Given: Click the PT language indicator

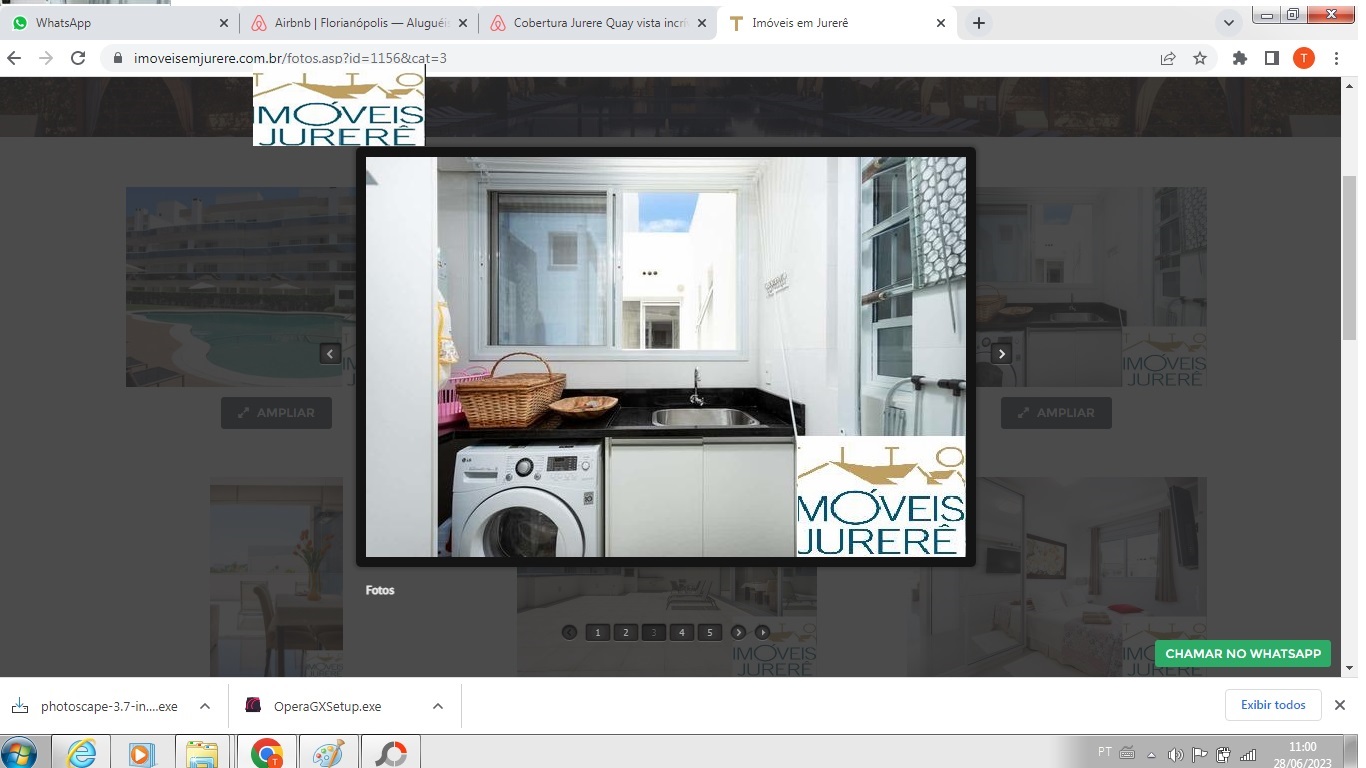Looking at the screenshot, I should (x=1105, y=752).
